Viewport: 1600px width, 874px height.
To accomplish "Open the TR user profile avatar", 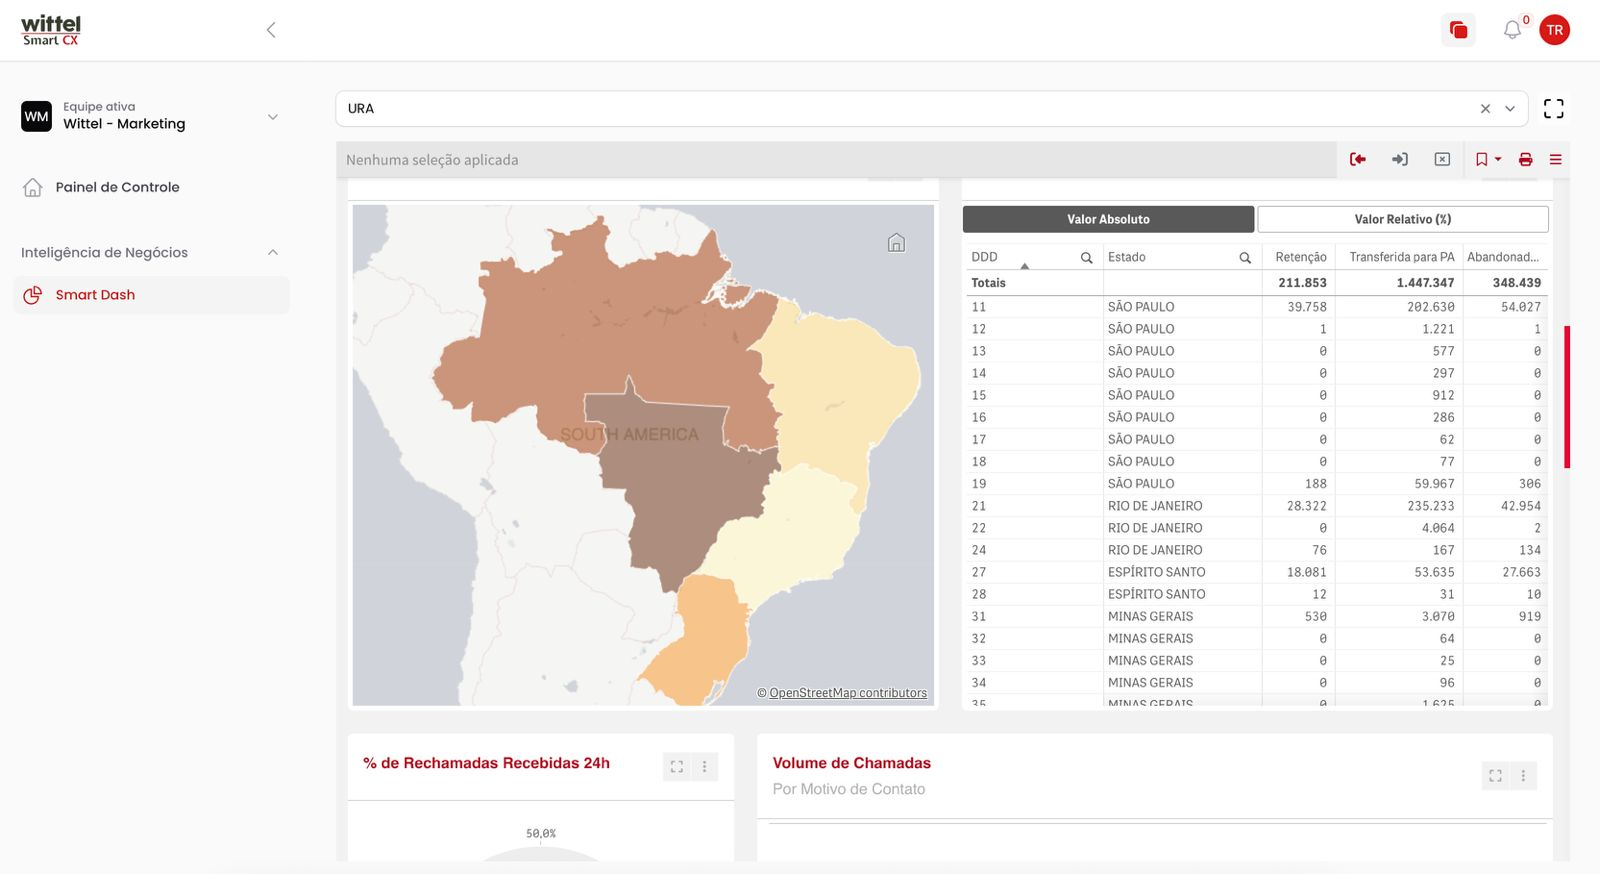I will pos(1554,30).
